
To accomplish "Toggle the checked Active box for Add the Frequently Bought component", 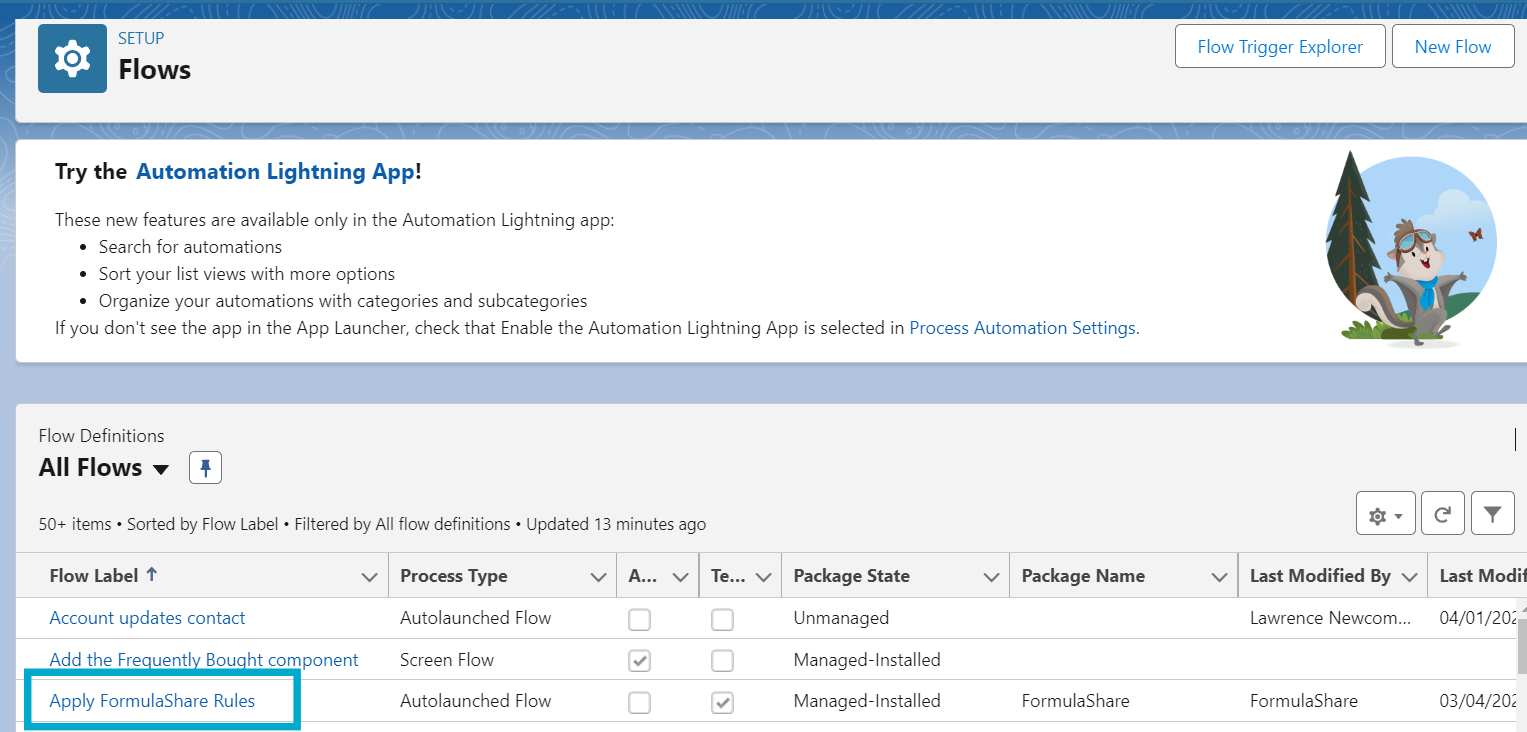I will coord(639,660).
